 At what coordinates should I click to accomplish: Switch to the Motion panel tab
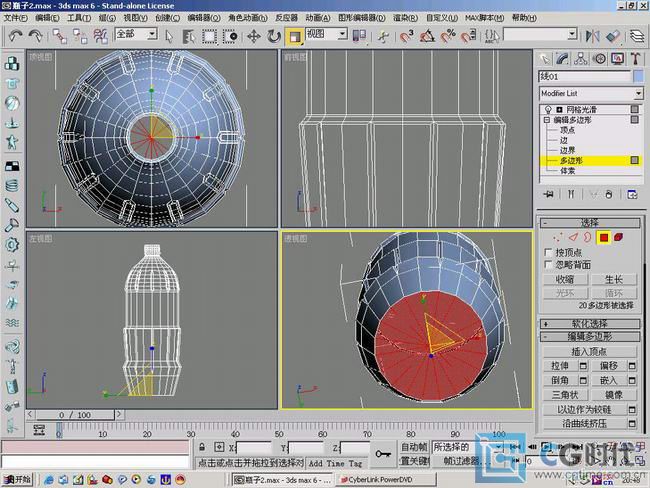click(x=599, y=59)
